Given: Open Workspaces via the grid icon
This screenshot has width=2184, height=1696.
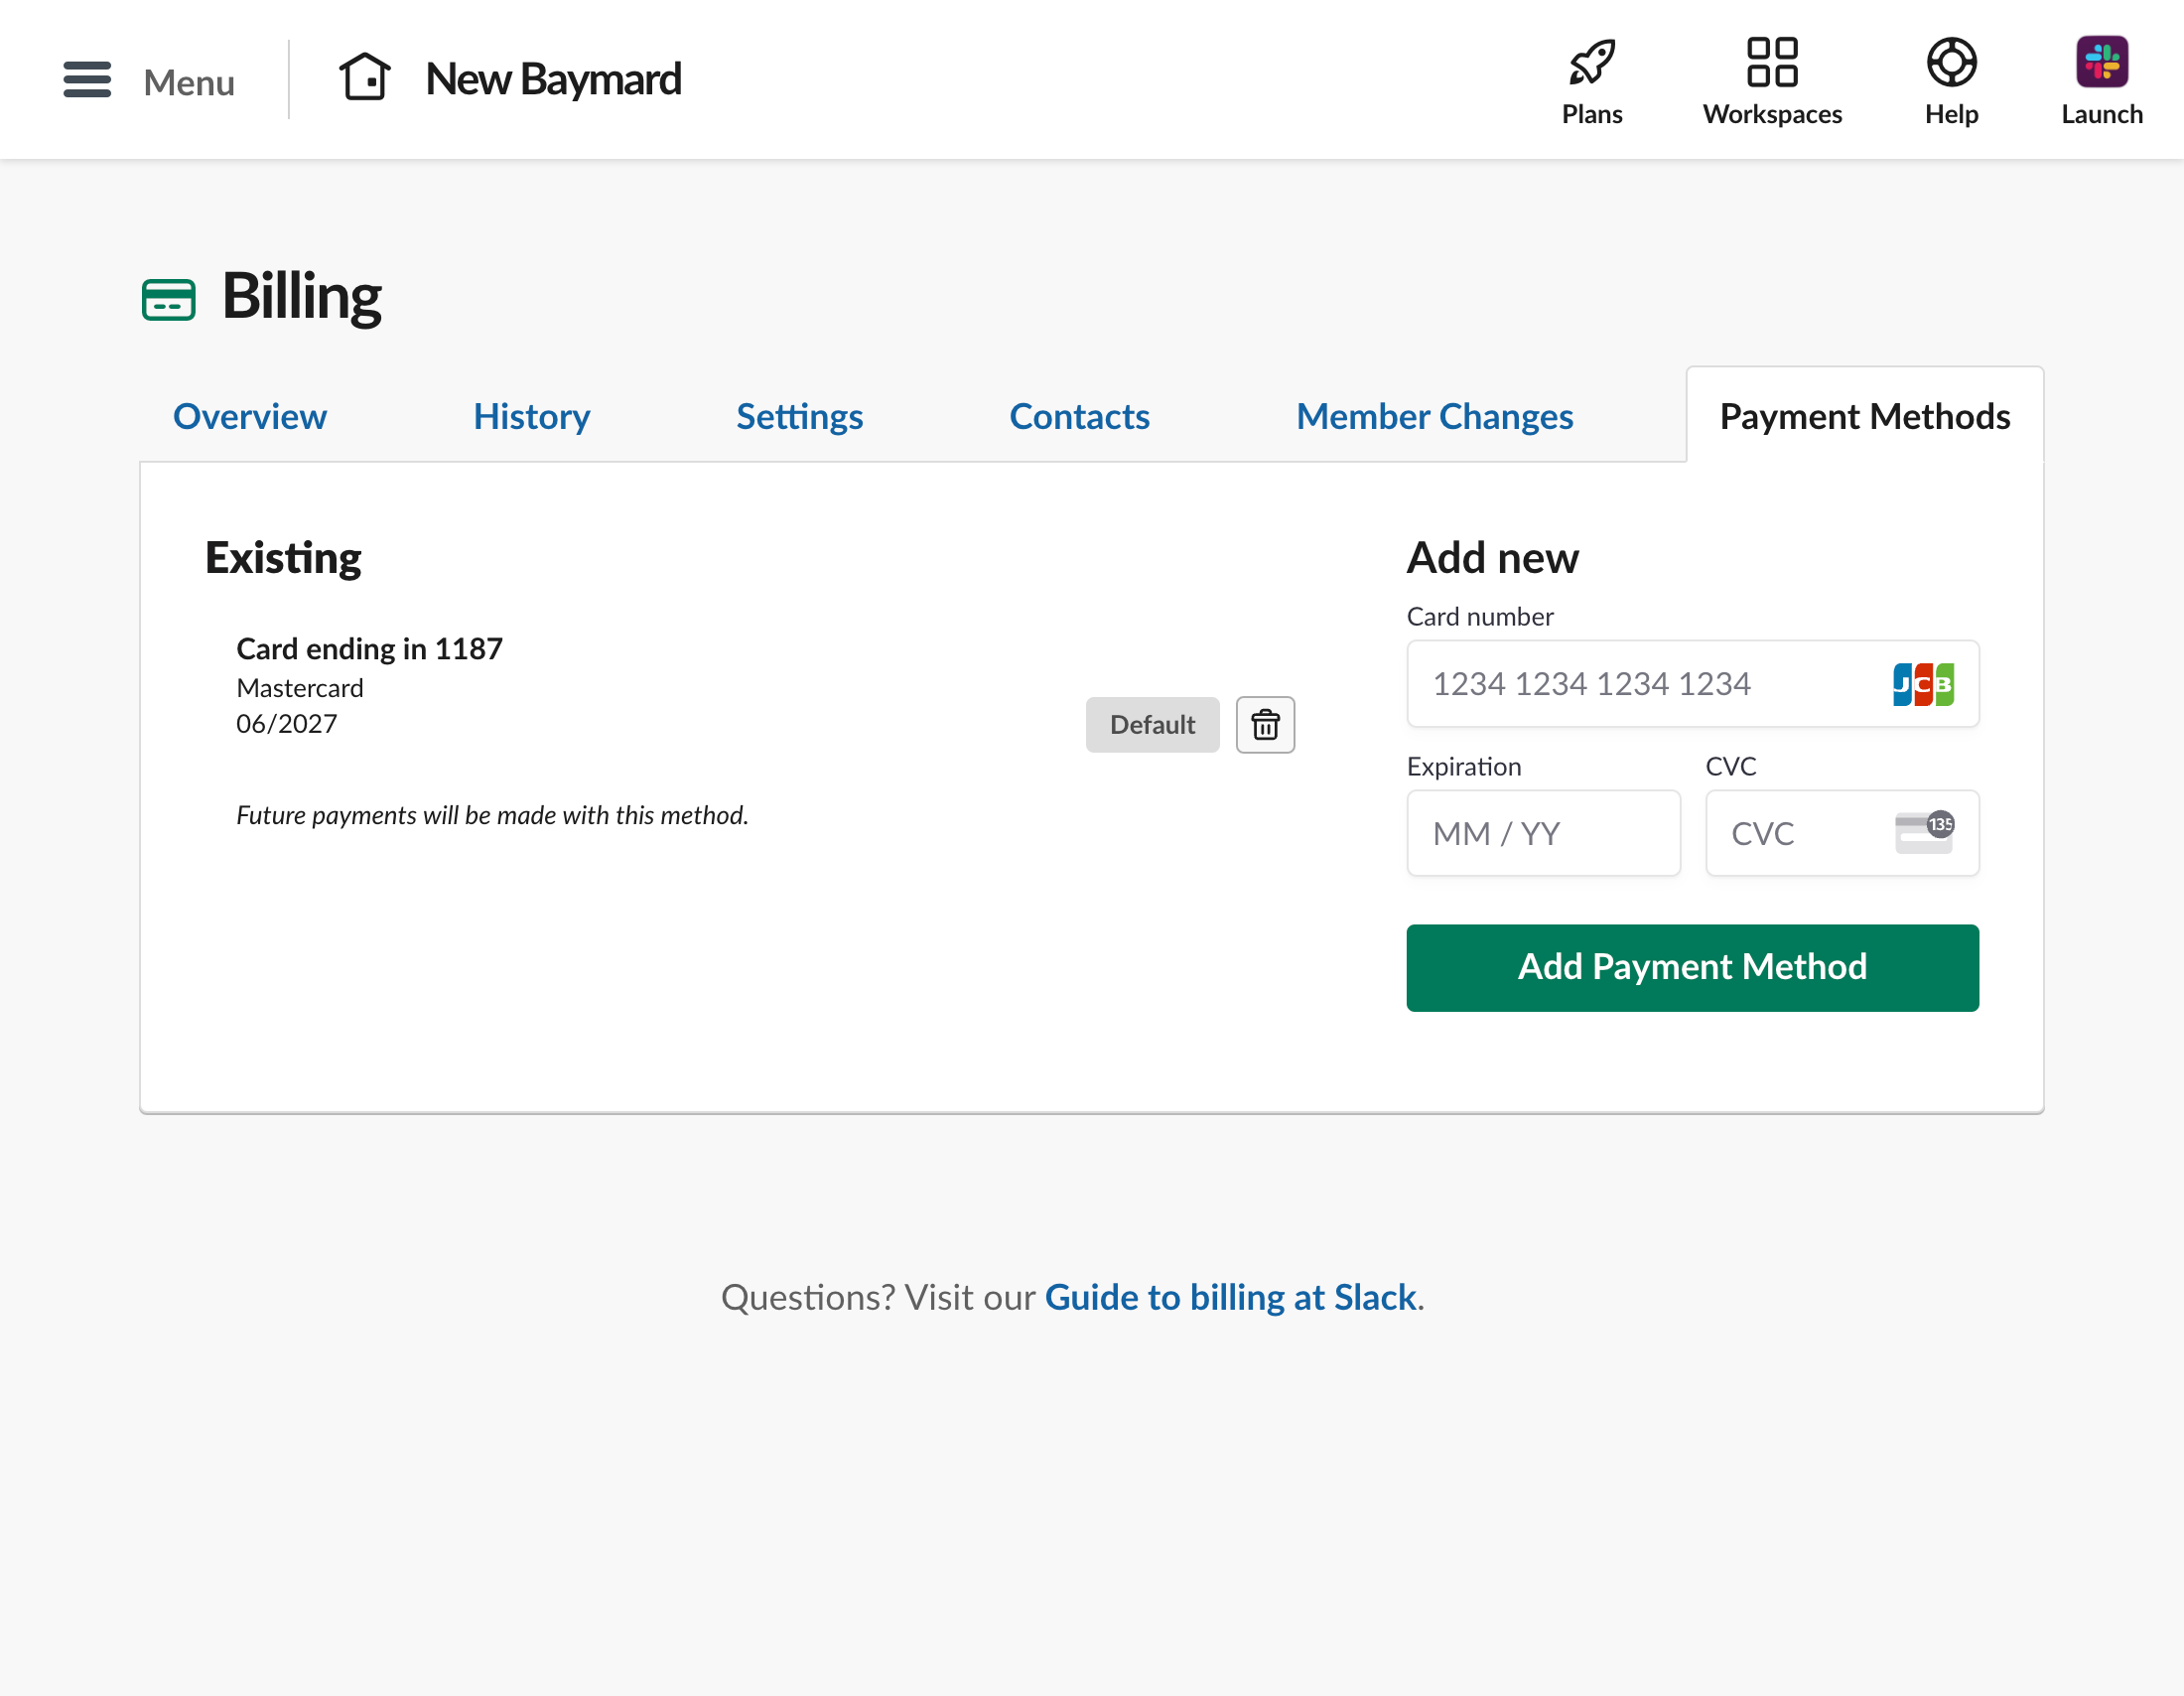Looking at the screenshot, I should click(1771, 62).
